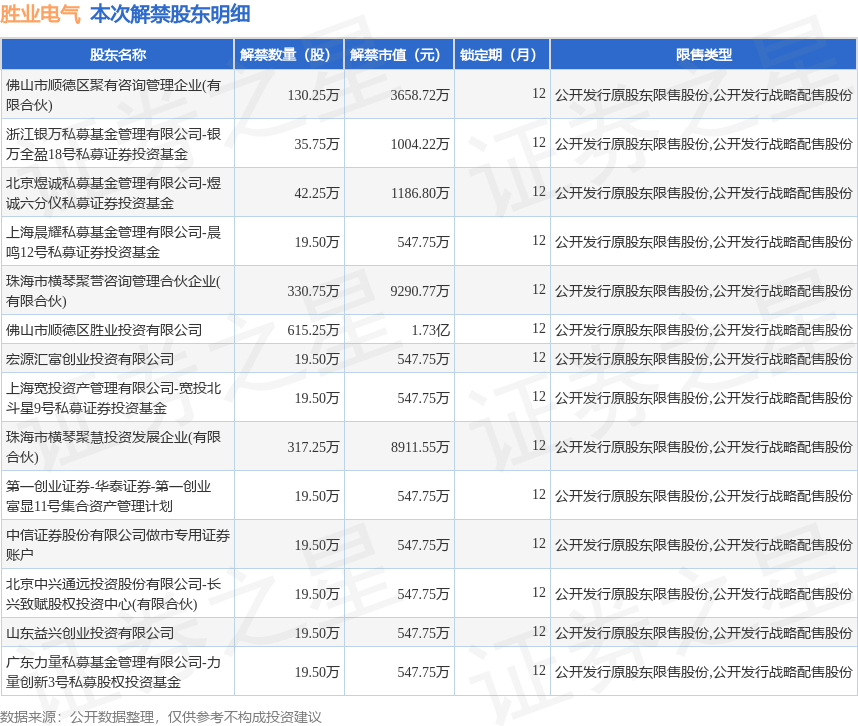The image size is (858, 726).
Task: Click the value 35.75万
Action: 317,144
